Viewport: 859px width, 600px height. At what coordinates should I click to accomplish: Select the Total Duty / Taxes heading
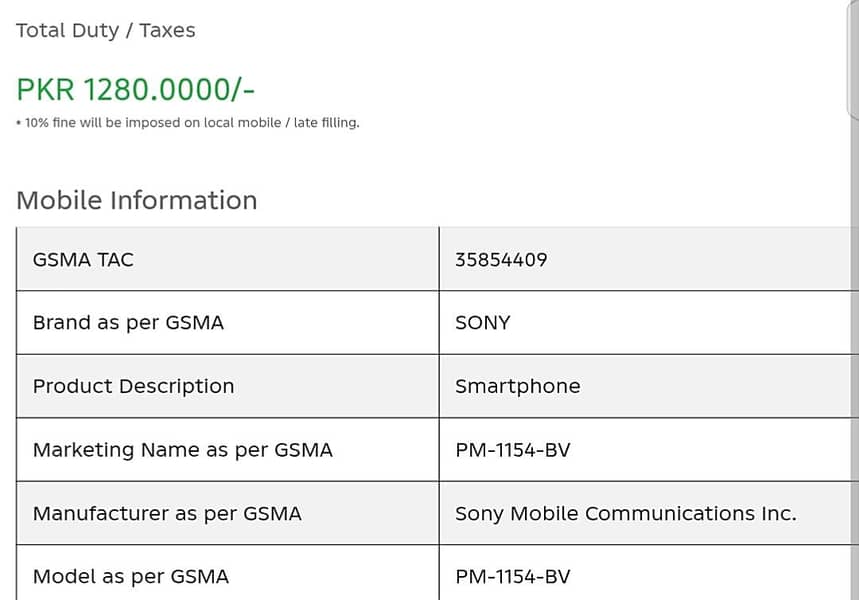coord(105,30)
